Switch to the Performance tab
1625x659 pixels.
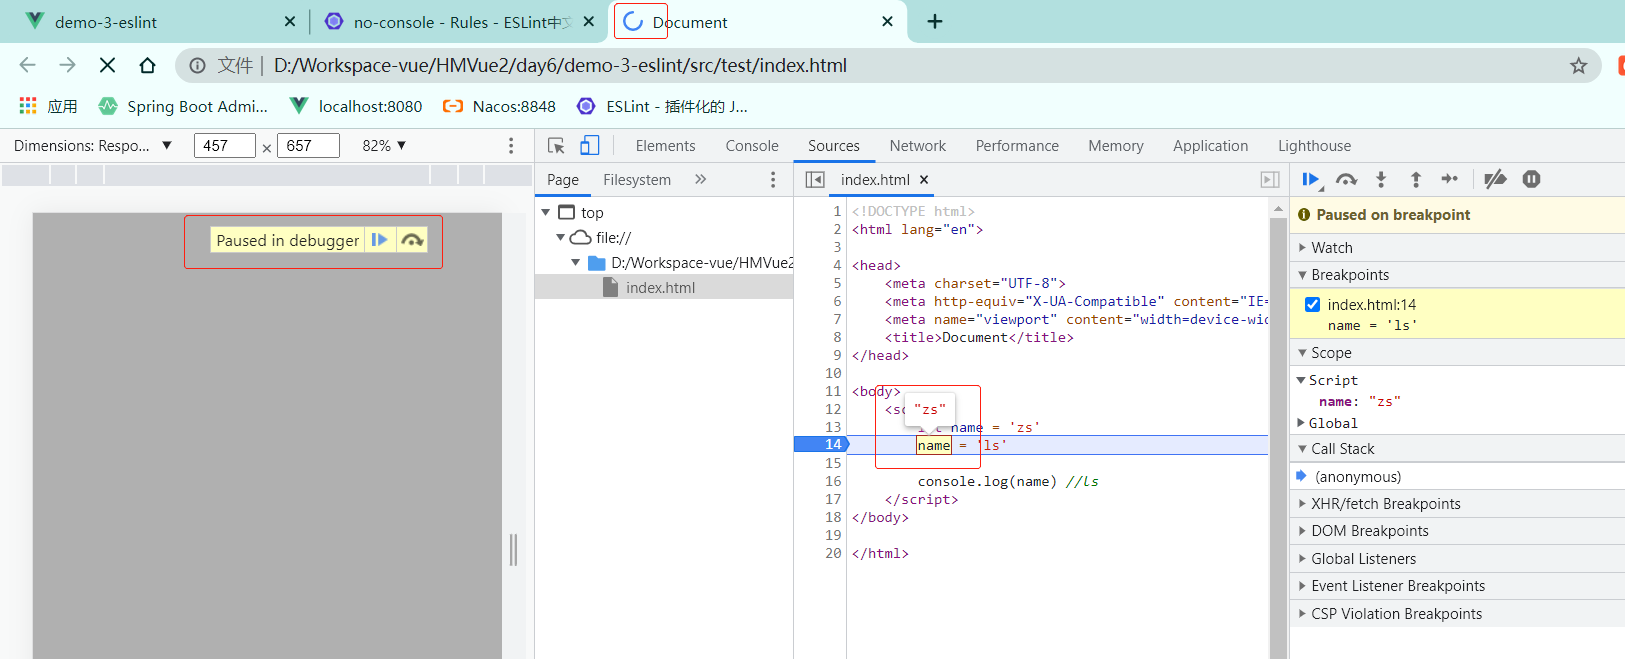click(1017, 146)
